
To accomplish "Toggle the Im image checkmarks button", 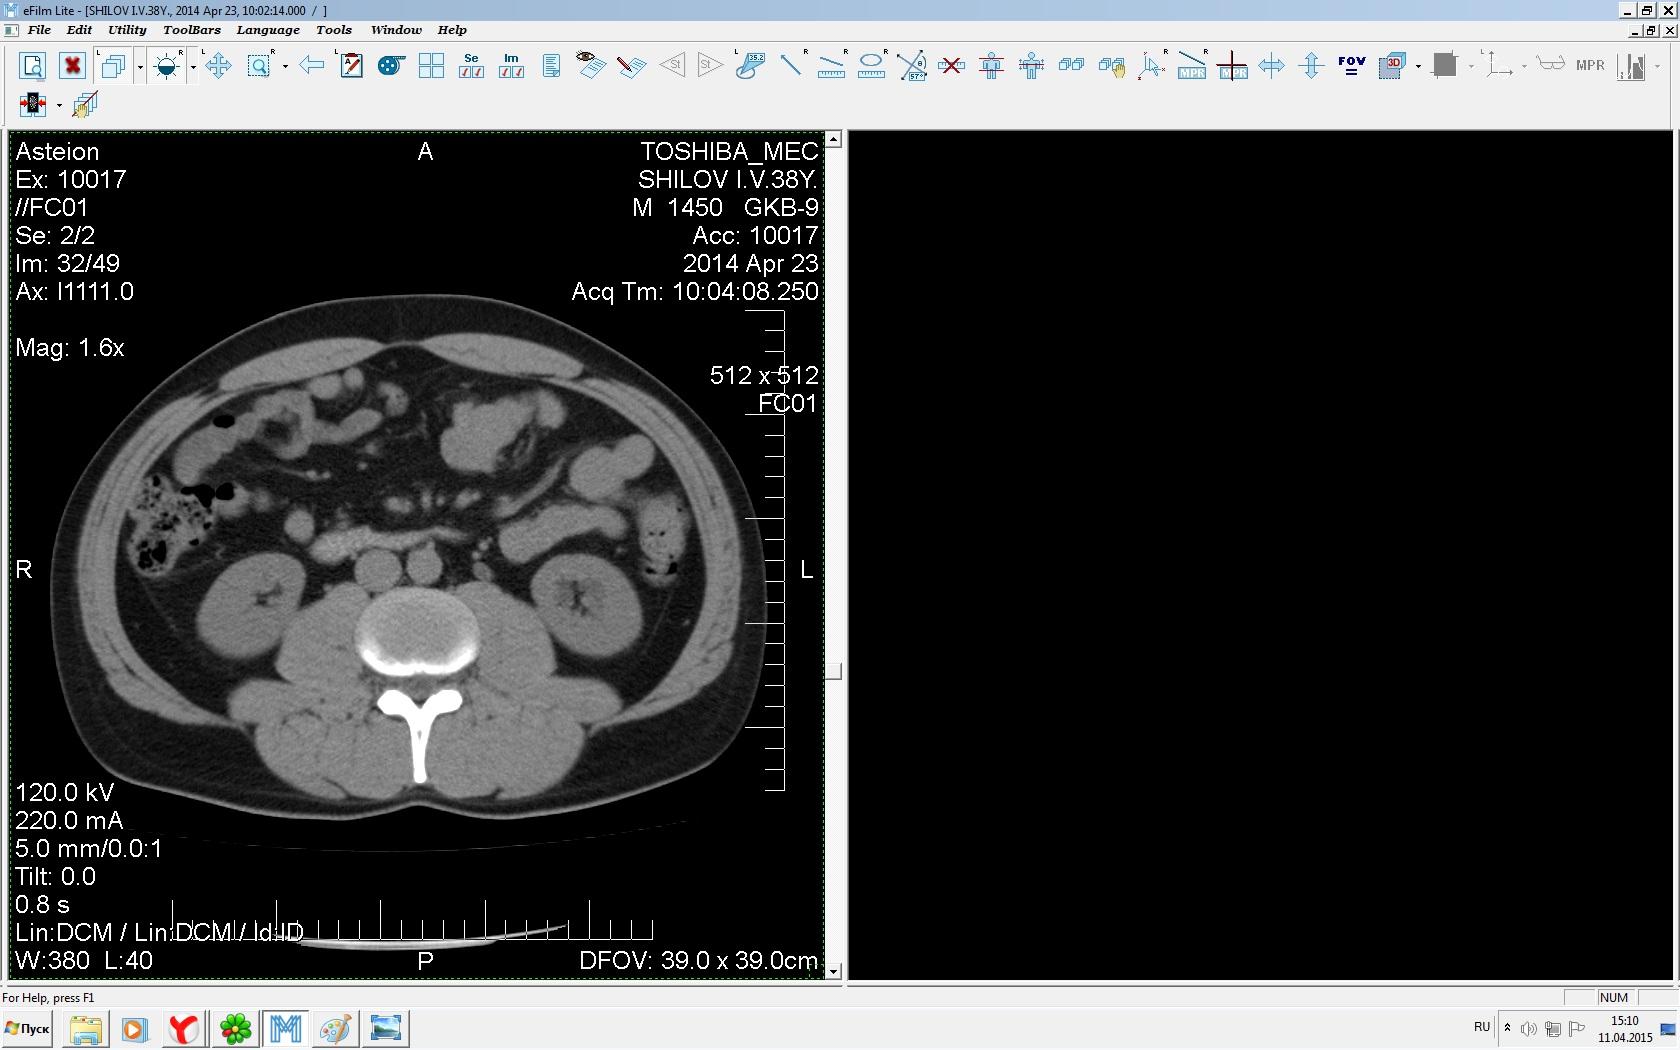I will 511,66.
